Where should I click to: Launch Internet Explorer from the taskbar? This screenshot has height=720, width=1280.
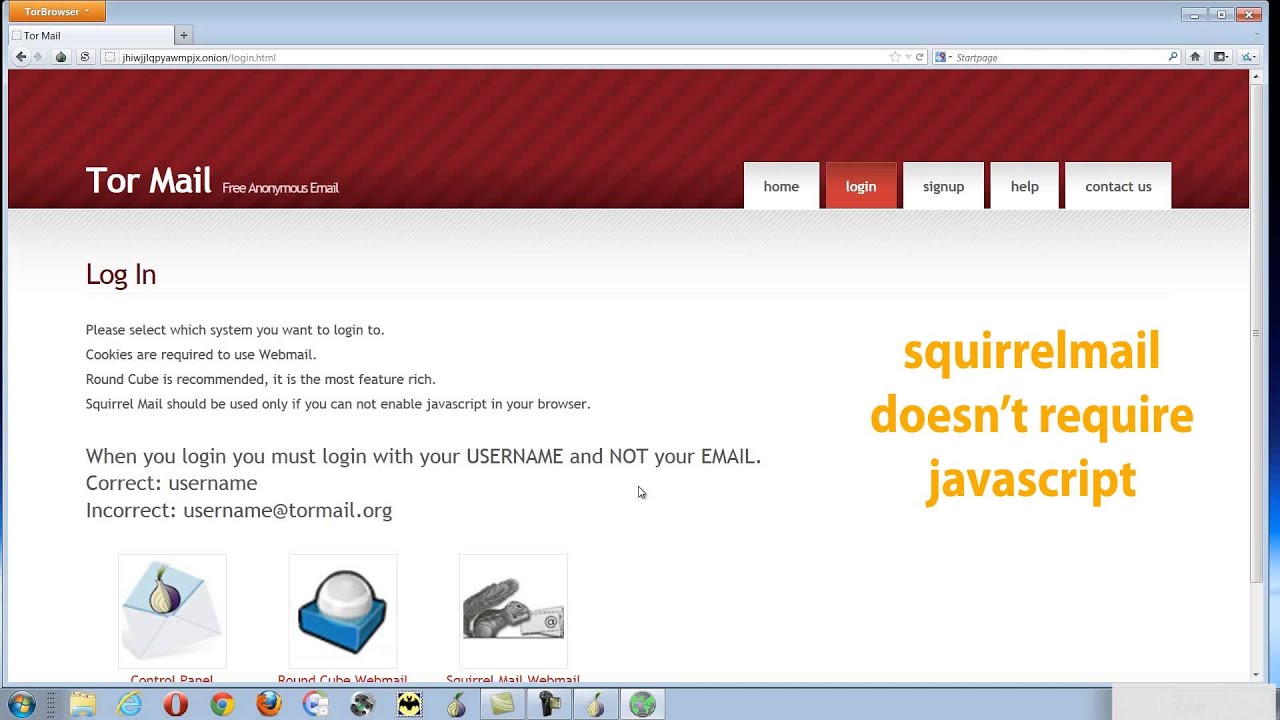click(x=130, y=705)
